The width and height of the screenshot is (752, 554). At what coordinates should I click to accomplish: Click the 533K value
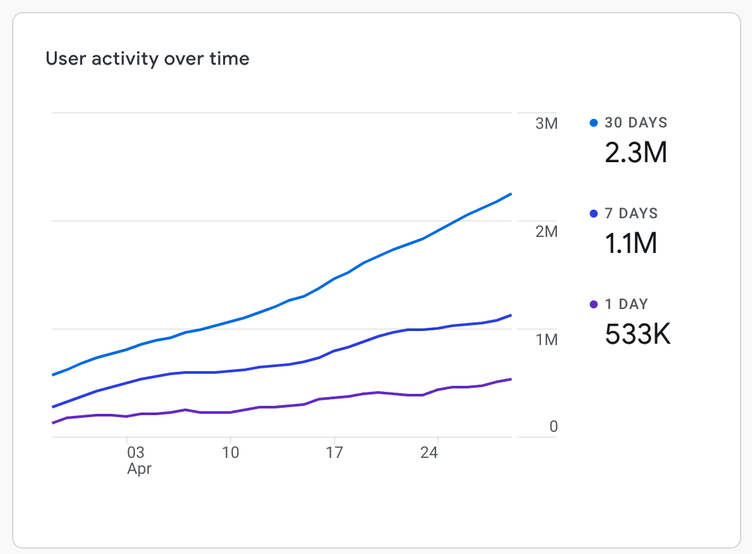[x=638, y=334]
